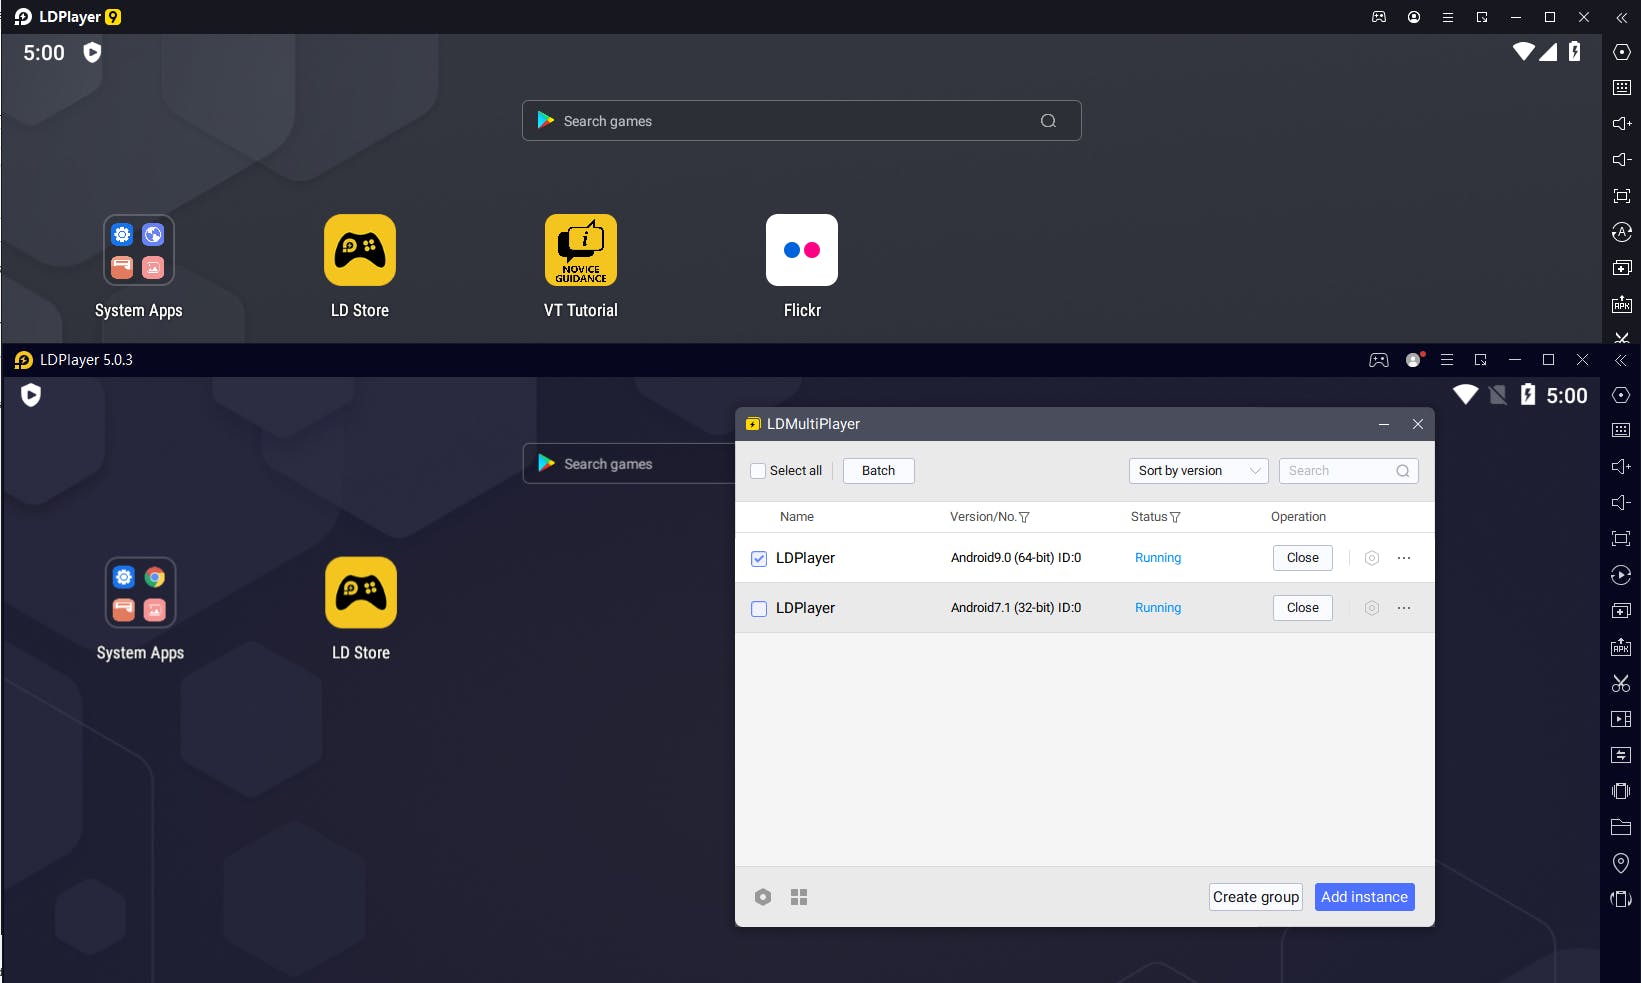
Task: Toggle fullscreen in LDPlayer 9 sidebar
Action: (1622, 196)
